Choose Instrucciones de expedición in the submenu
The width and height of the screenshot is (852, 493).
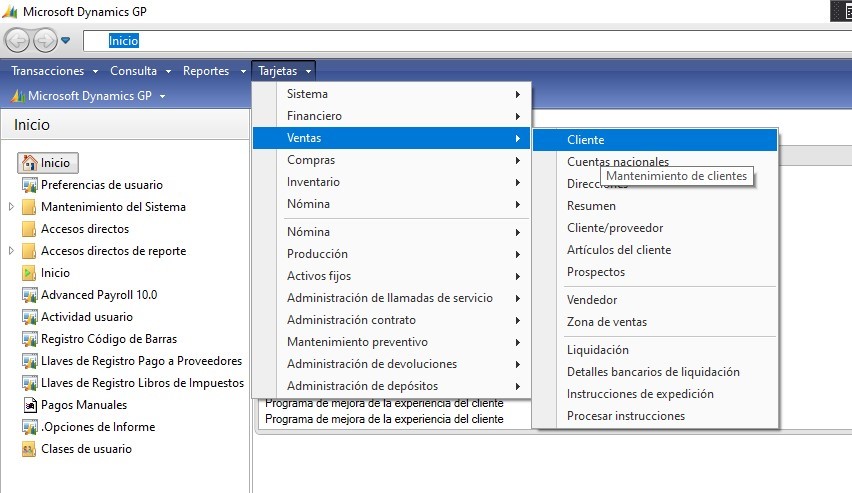pos(655,394)
